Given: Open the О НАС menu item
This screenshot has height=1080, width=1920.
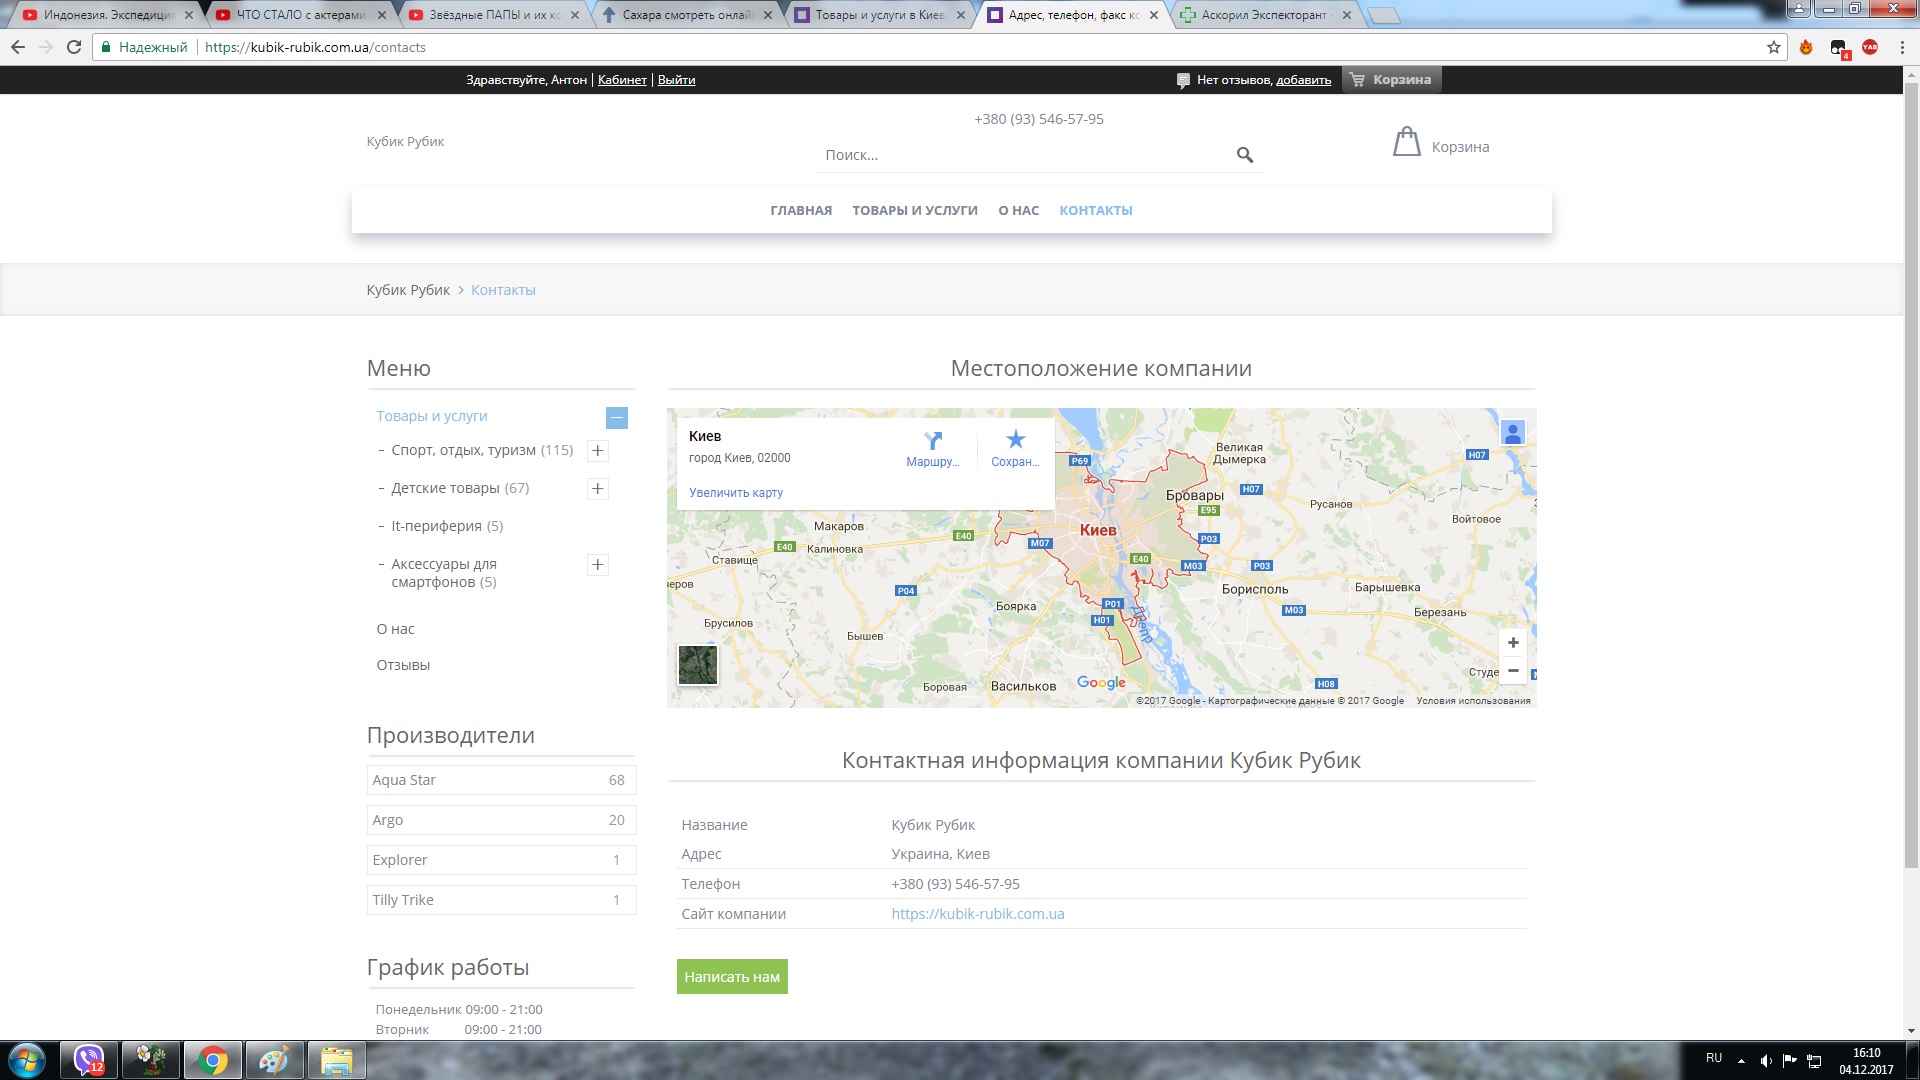Looking at the screenshot, I should point(1018,210).
